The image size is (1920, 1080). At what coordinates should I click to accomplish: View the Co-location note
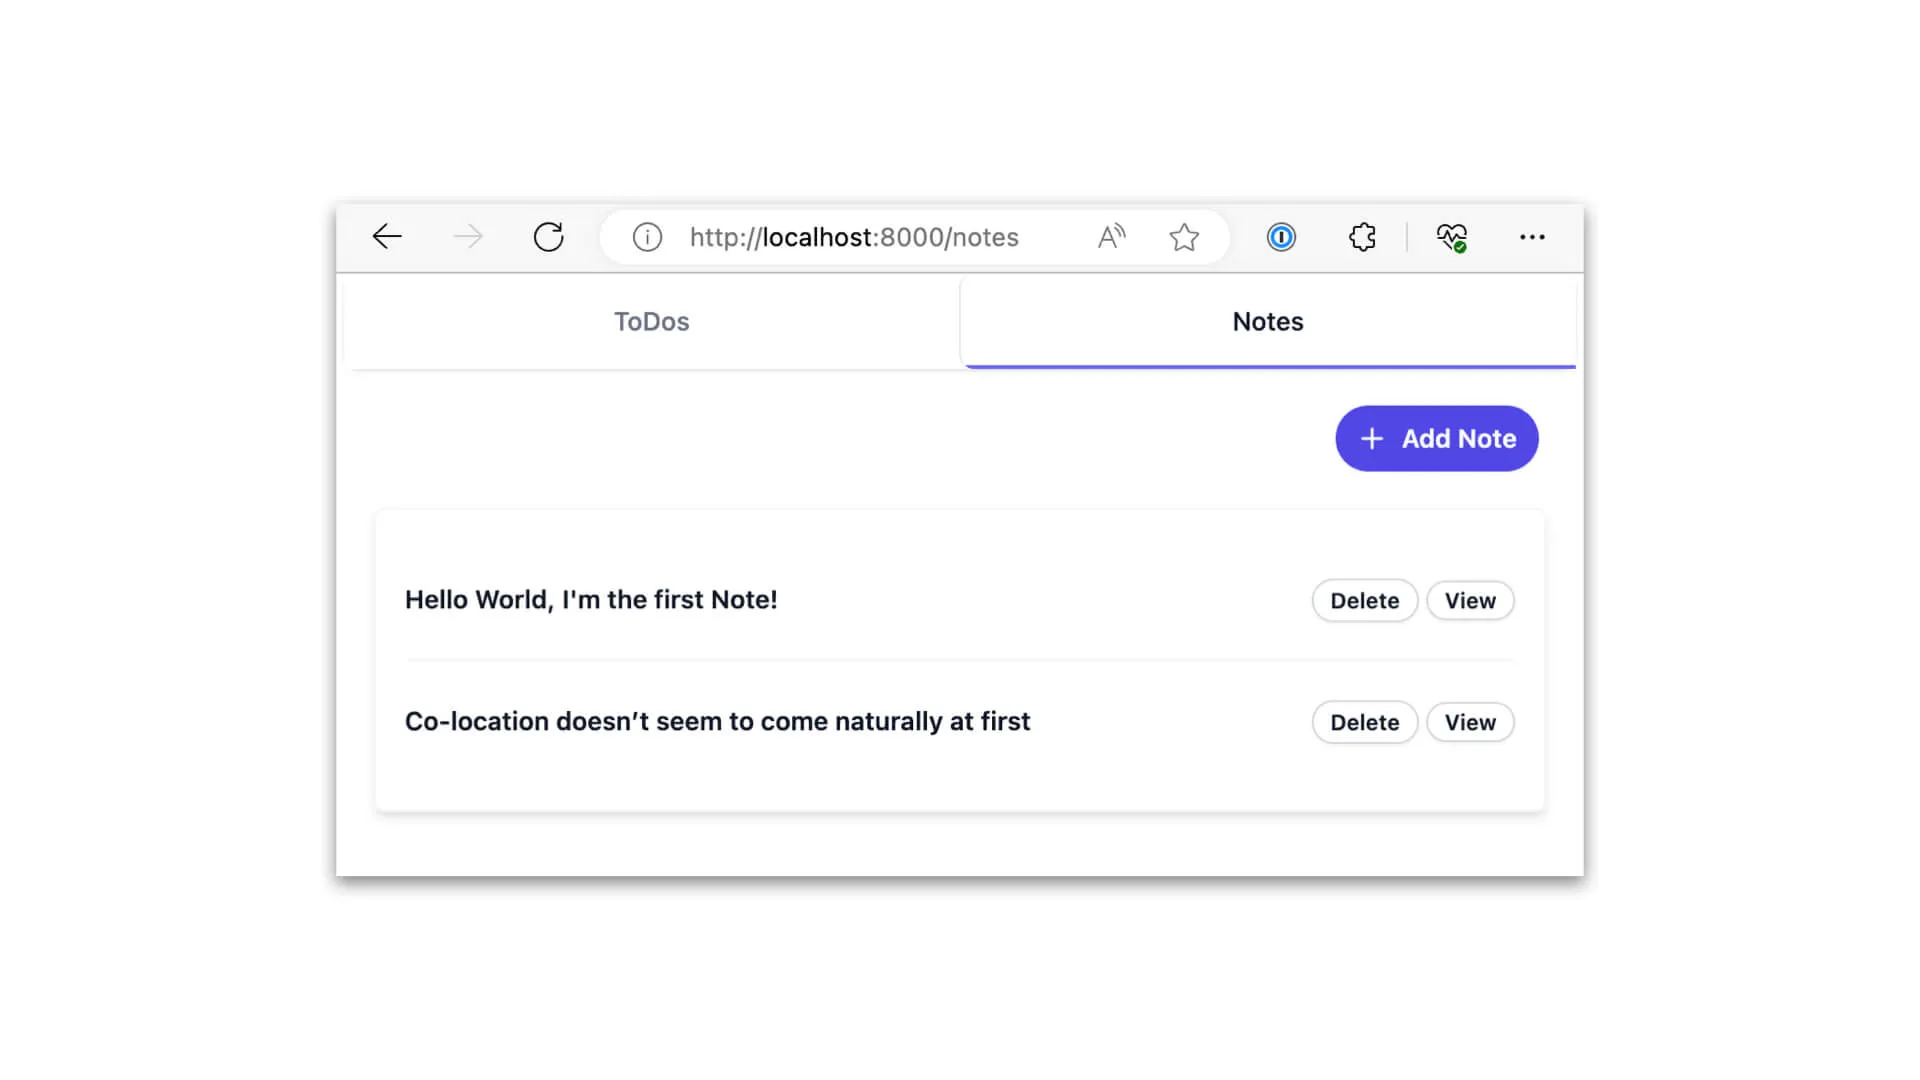point(1470,722)
